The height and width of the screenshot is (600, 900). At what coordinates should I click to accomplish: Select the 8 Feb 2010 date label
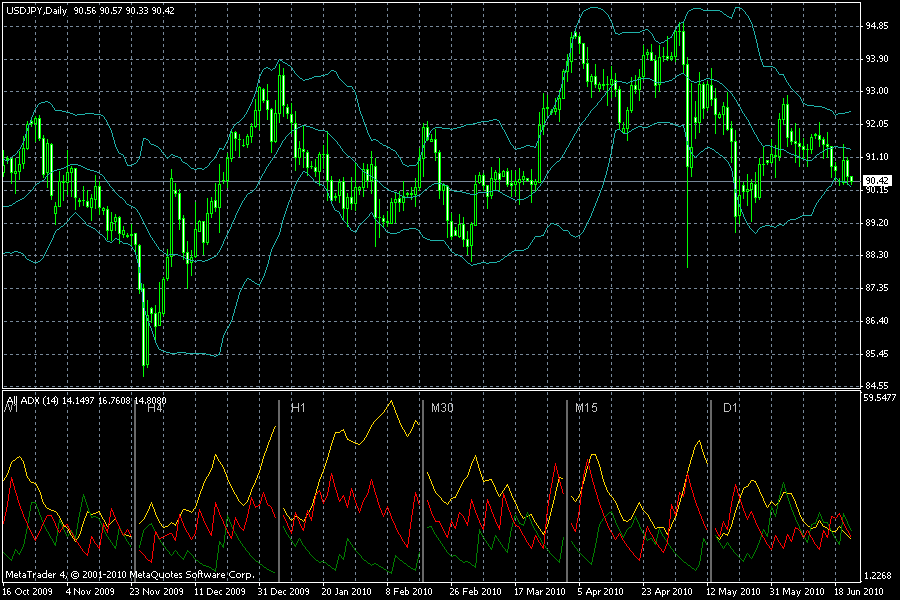pos(409,591)
